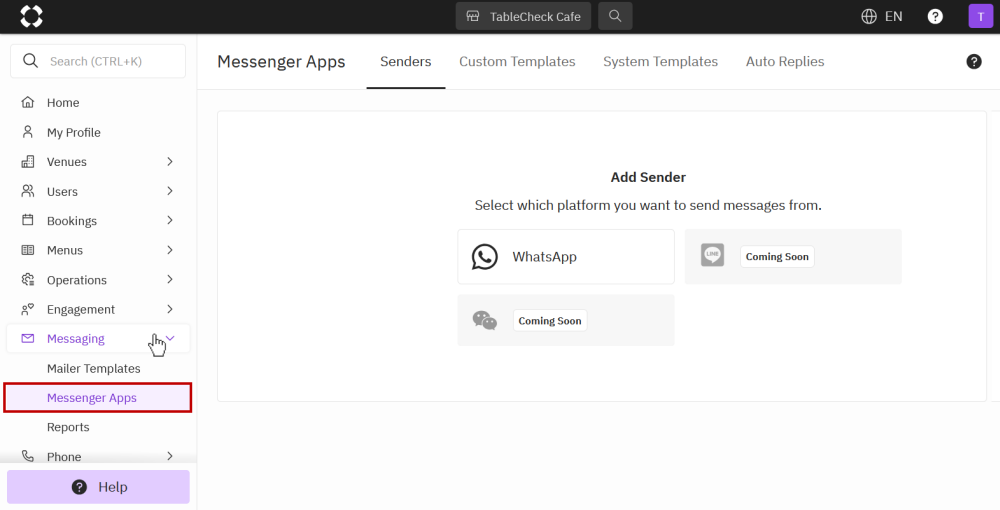This screenshot has width=1000, height=510.
Task: Click the TableCheck logo icon
Action: pyautogui.click(x=31, y=17)
